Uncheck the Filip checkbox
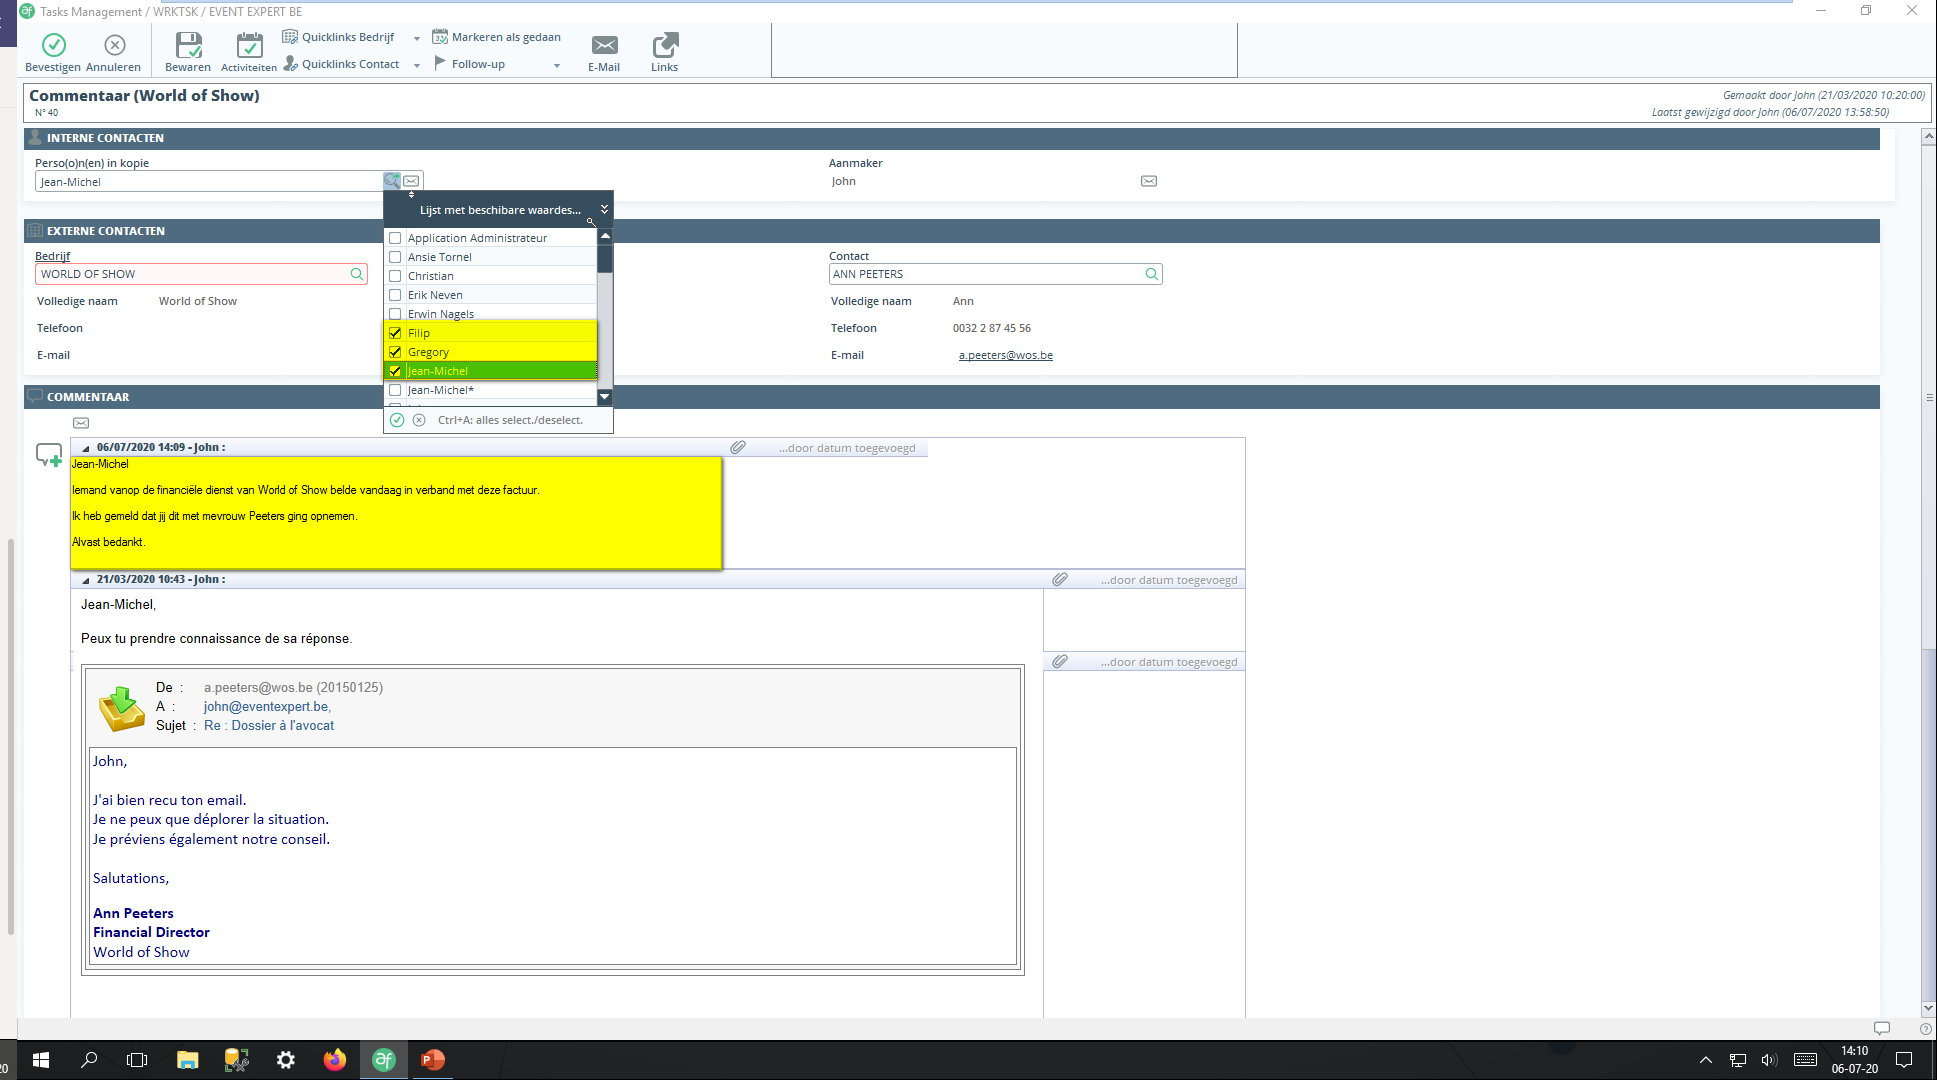The height and width of the screenshot is (1080, 1937). pos(395,333)
